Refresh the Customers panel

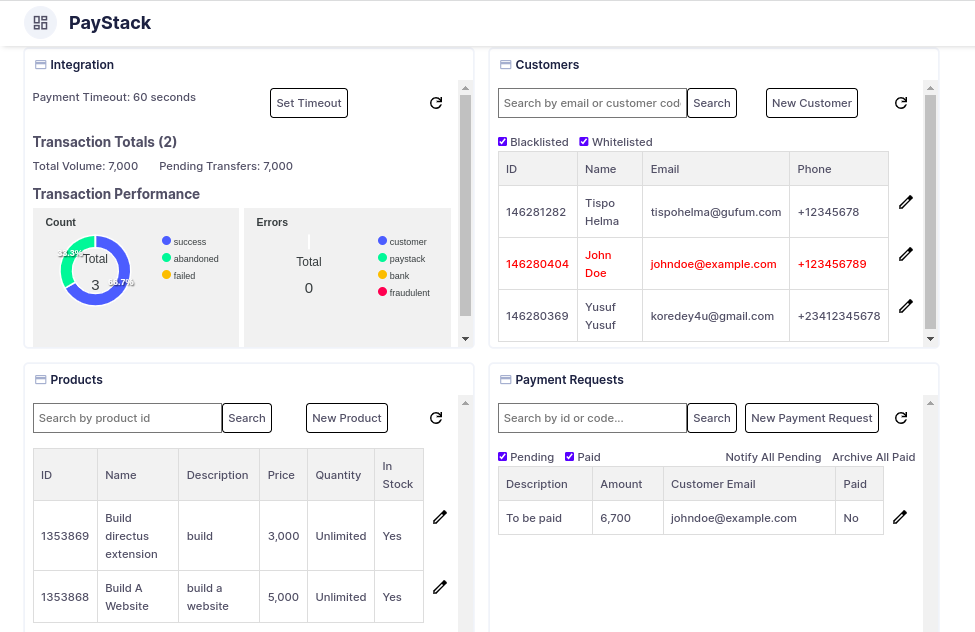pos(901,103)
